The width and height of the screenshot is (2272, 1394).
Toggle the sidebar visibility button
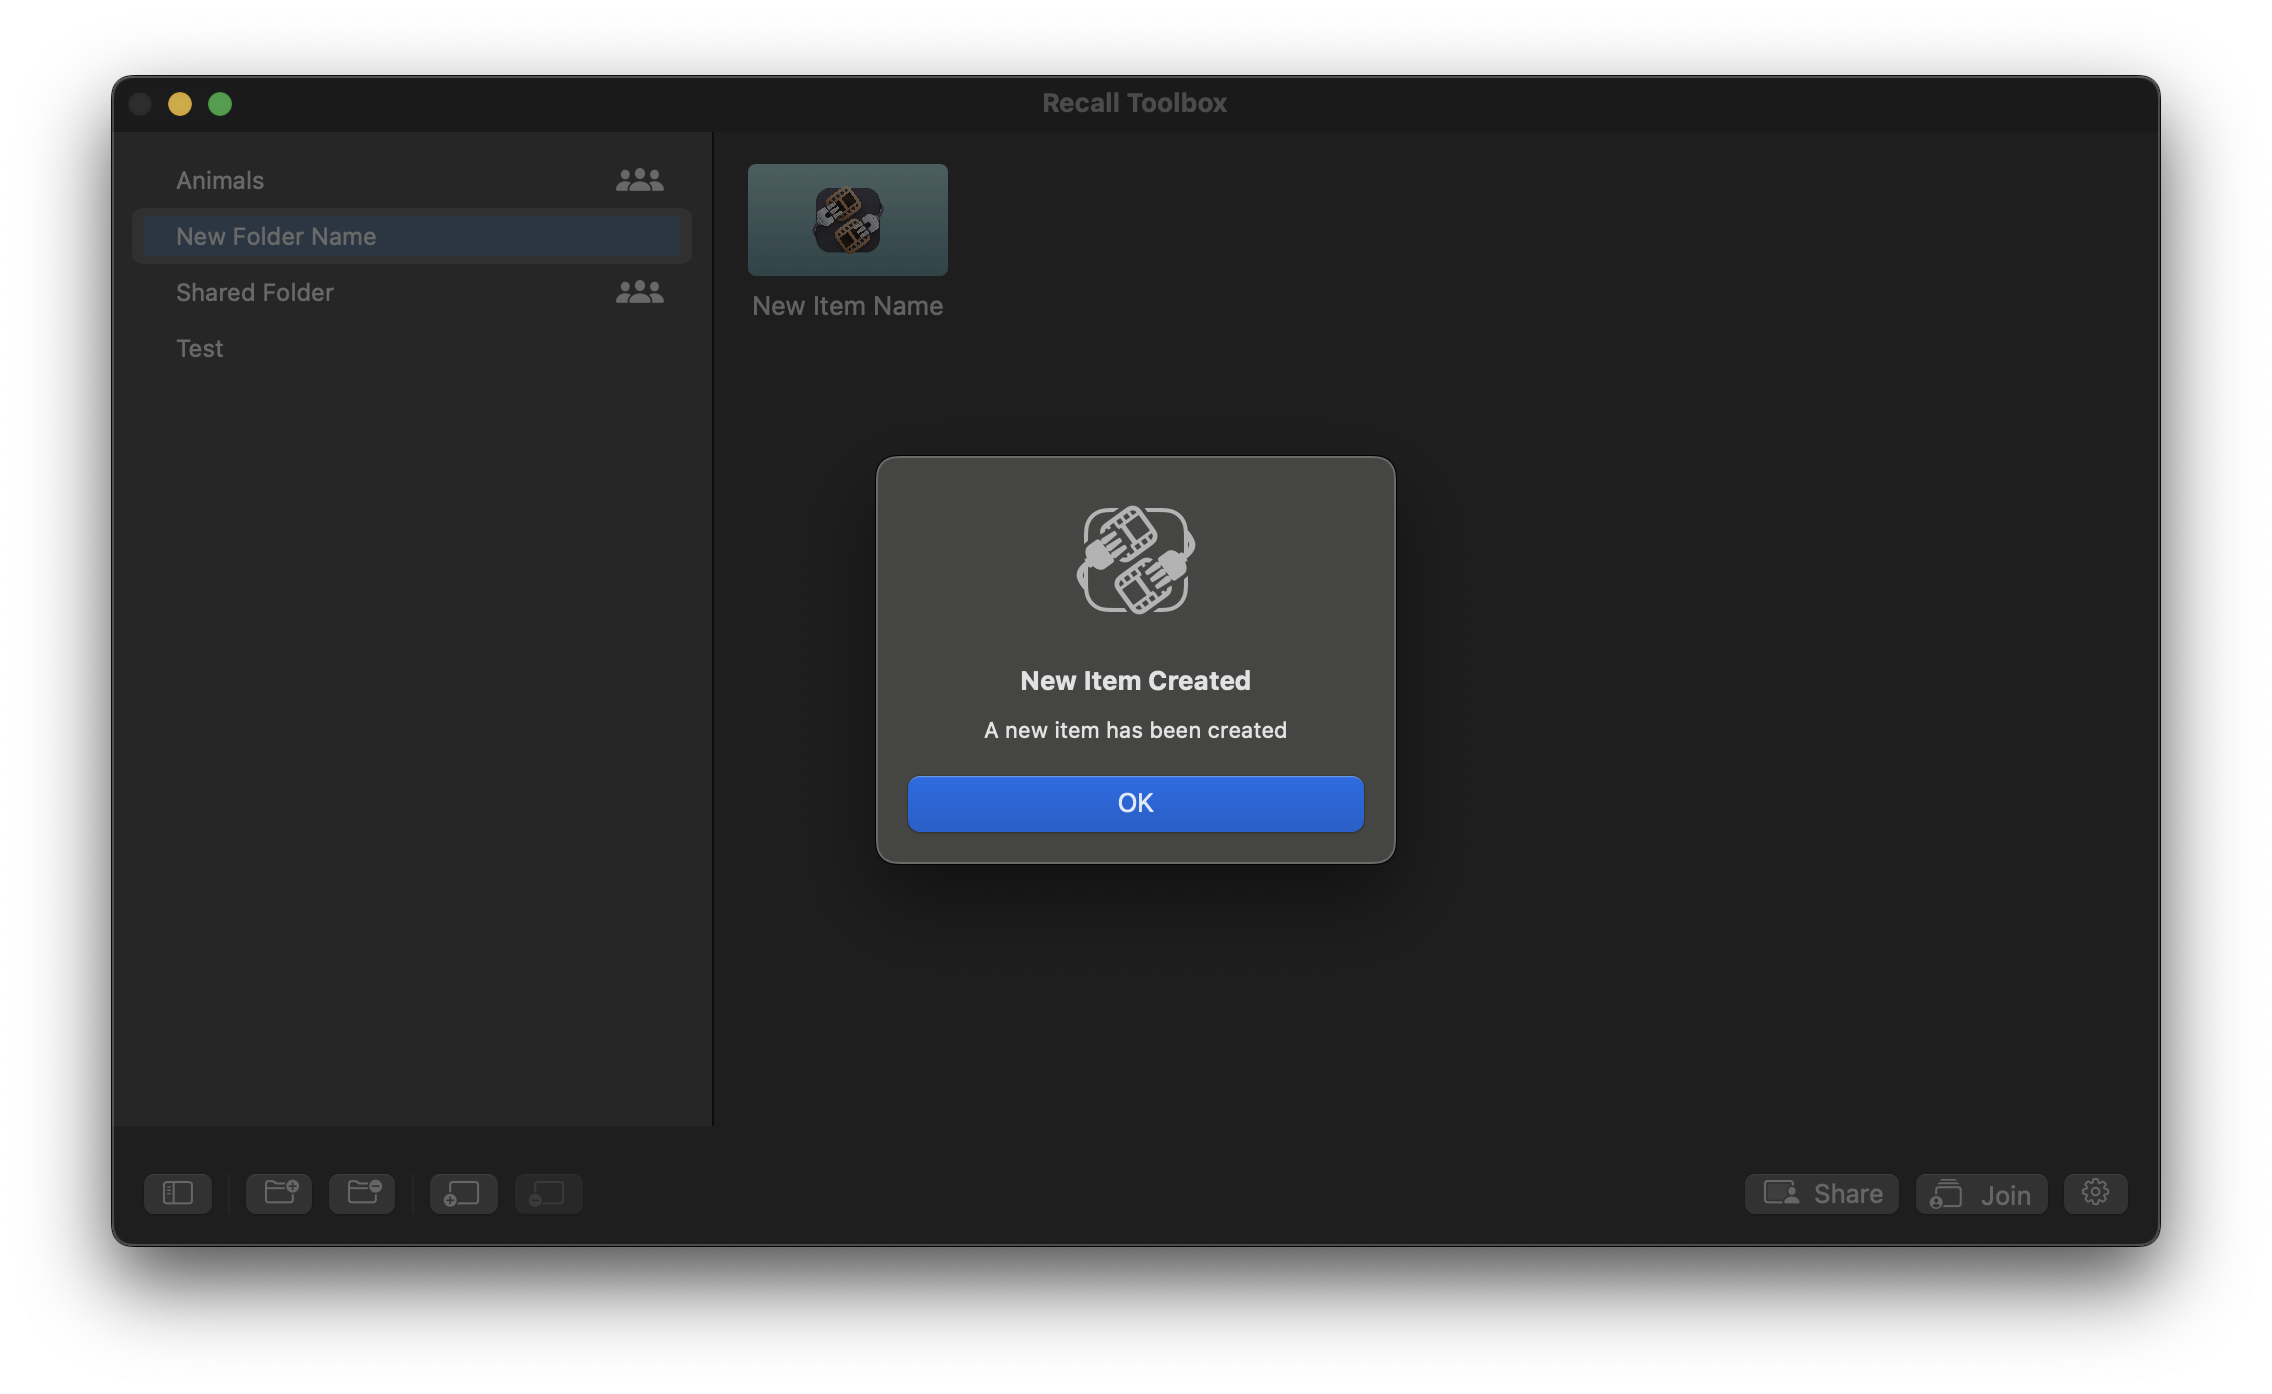tap(178, 1193)
